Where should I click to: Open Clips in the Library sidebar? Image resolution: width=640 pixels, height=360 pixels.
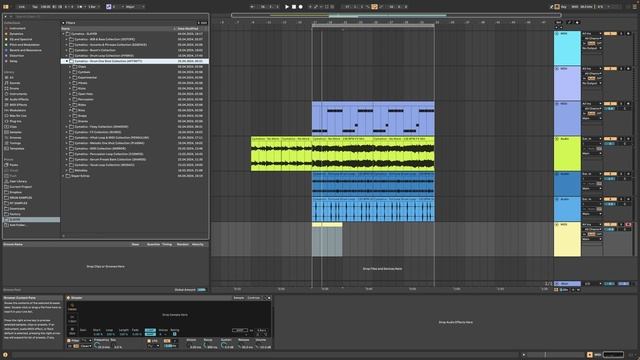coord(13,127)
